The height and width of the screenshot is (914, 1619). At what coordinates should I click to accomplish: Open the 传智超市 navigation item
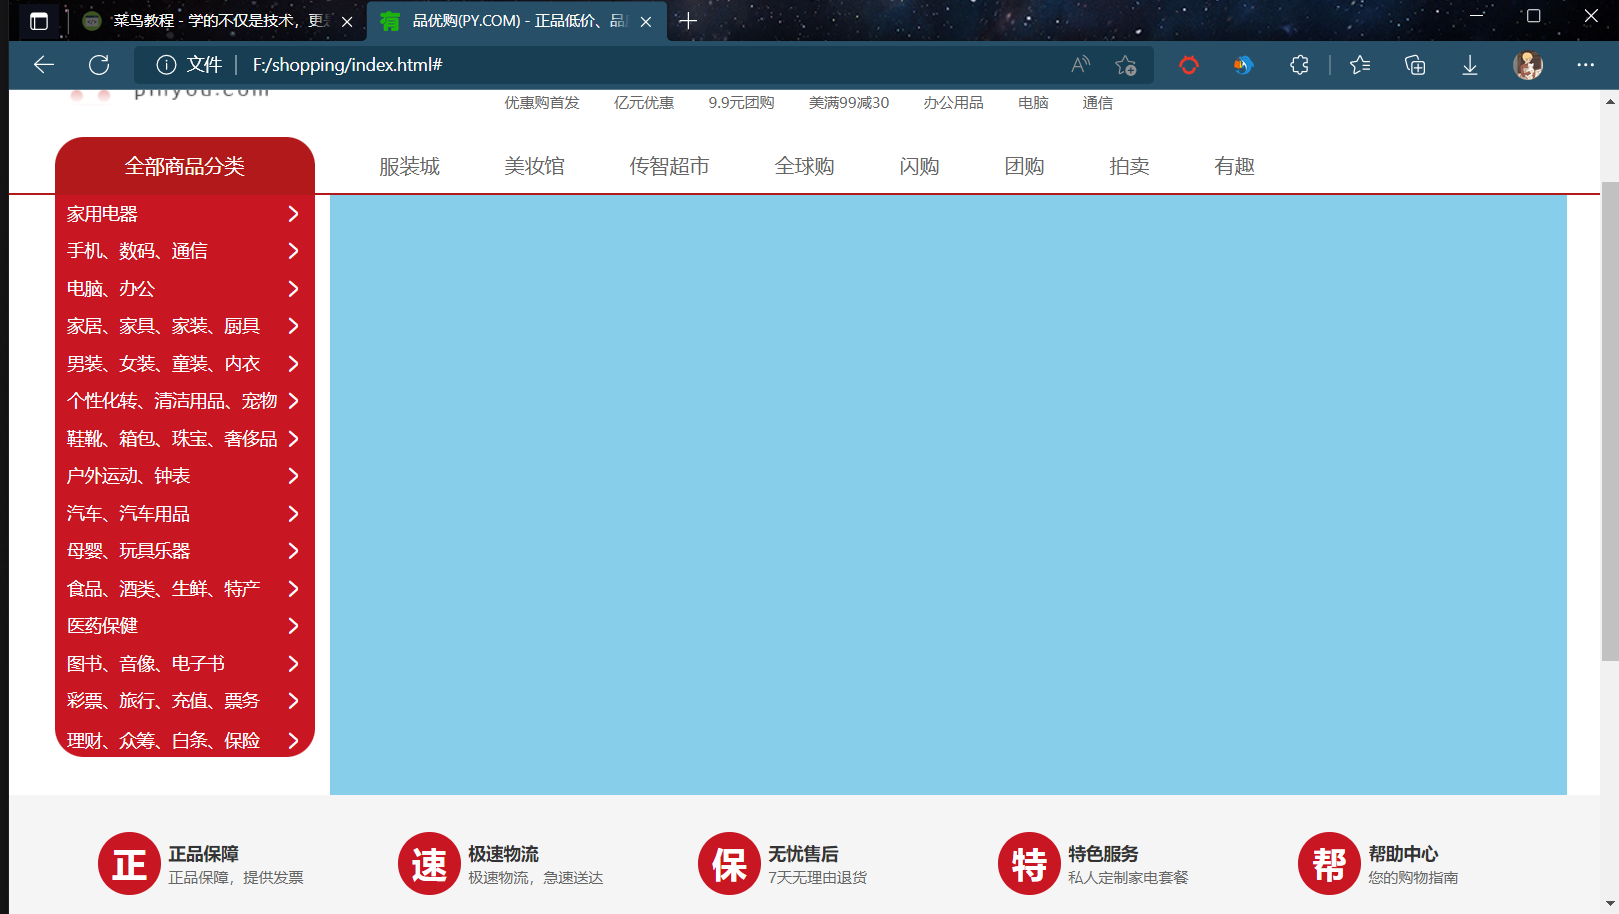click(x=669, y=166)
